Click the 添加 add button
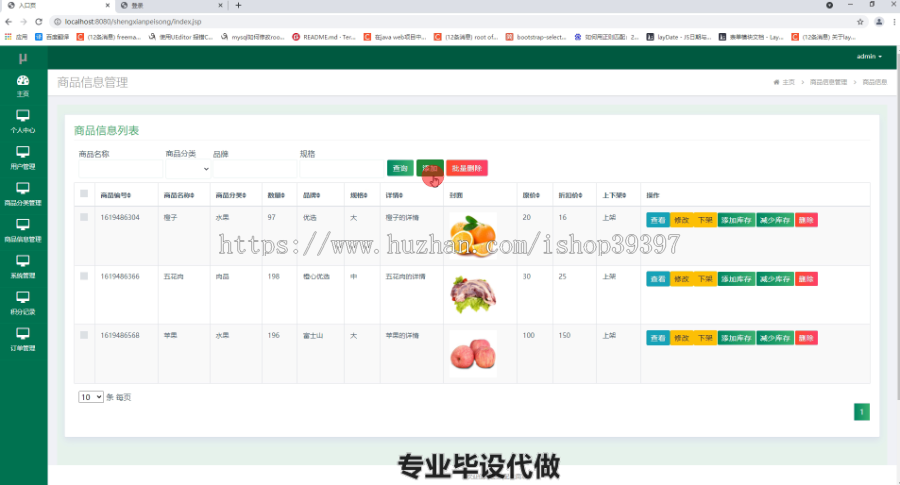The width and height of the screenshot is (900, 485). [430, 168]
